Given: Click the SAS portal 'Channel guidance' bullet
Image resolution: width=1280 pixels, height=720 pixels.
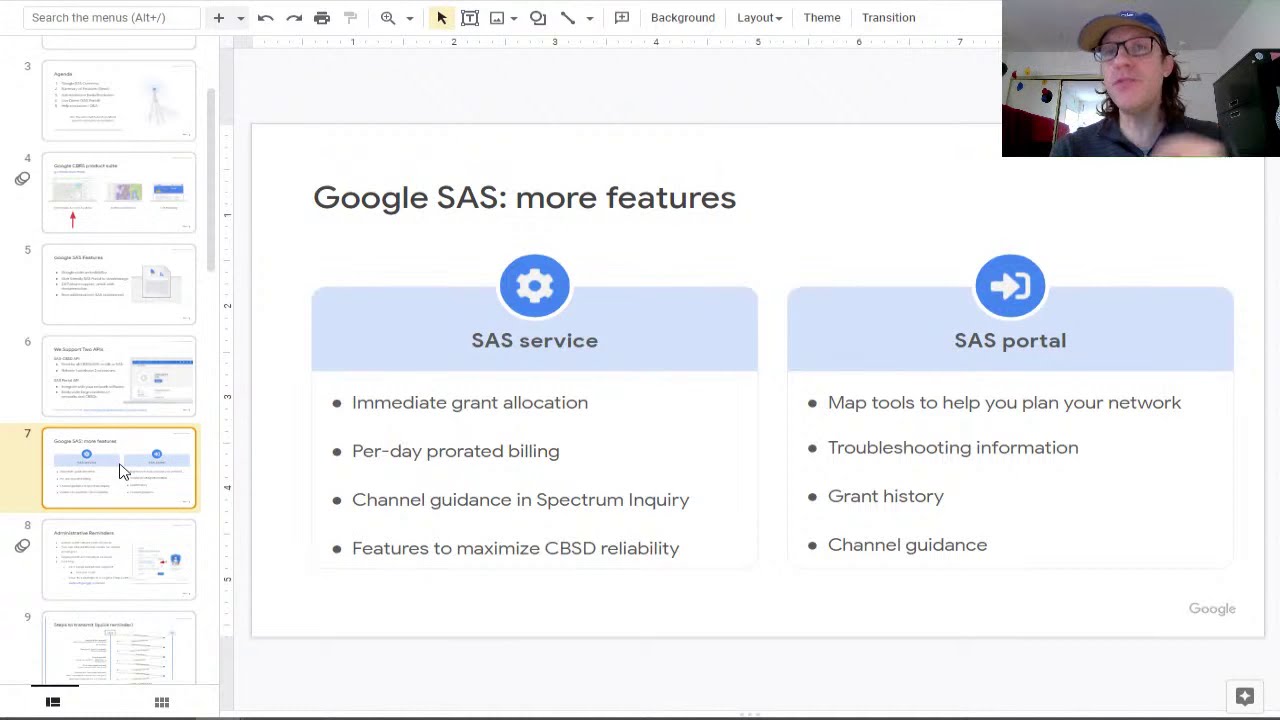Looking at the screenshot, I should [x=907, y=545].
